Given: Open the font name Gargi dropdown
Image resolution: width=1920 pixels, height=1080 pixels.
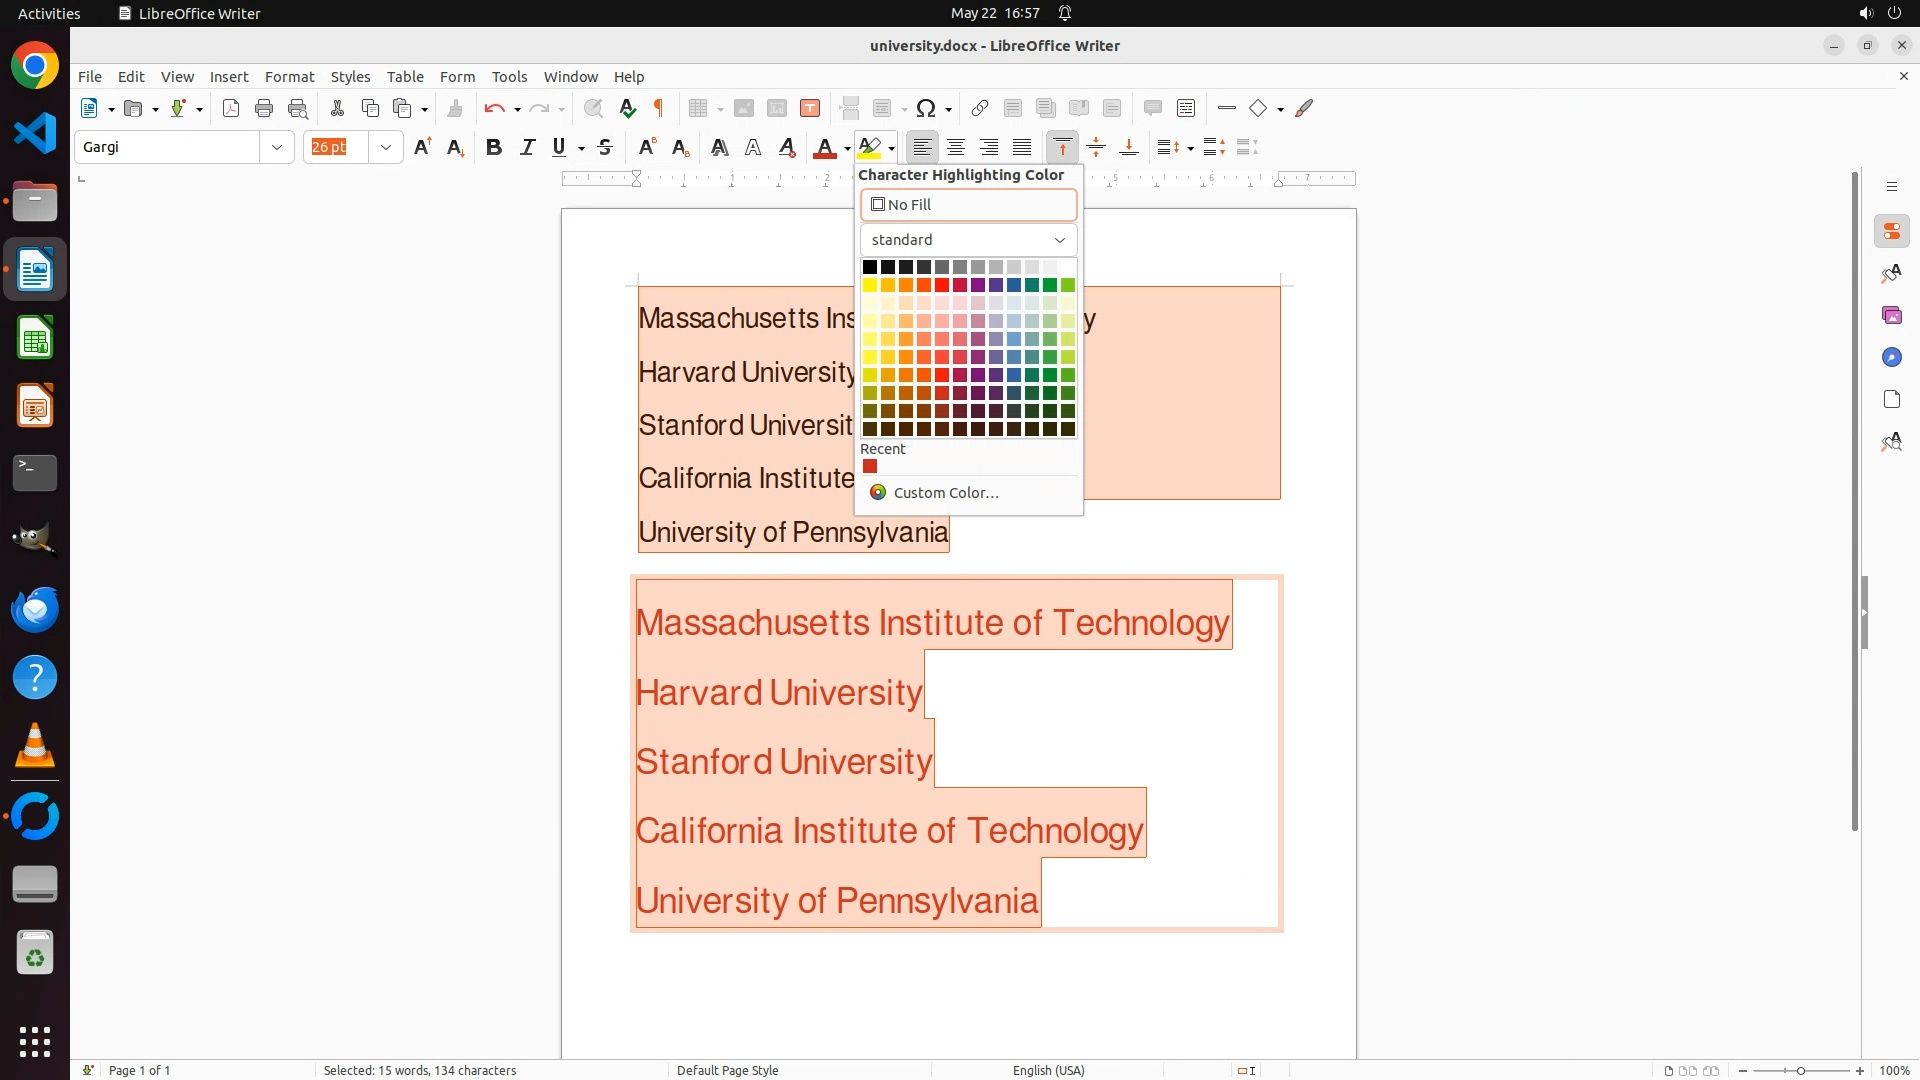Looking at the screenshot, I should click(277, 148).
